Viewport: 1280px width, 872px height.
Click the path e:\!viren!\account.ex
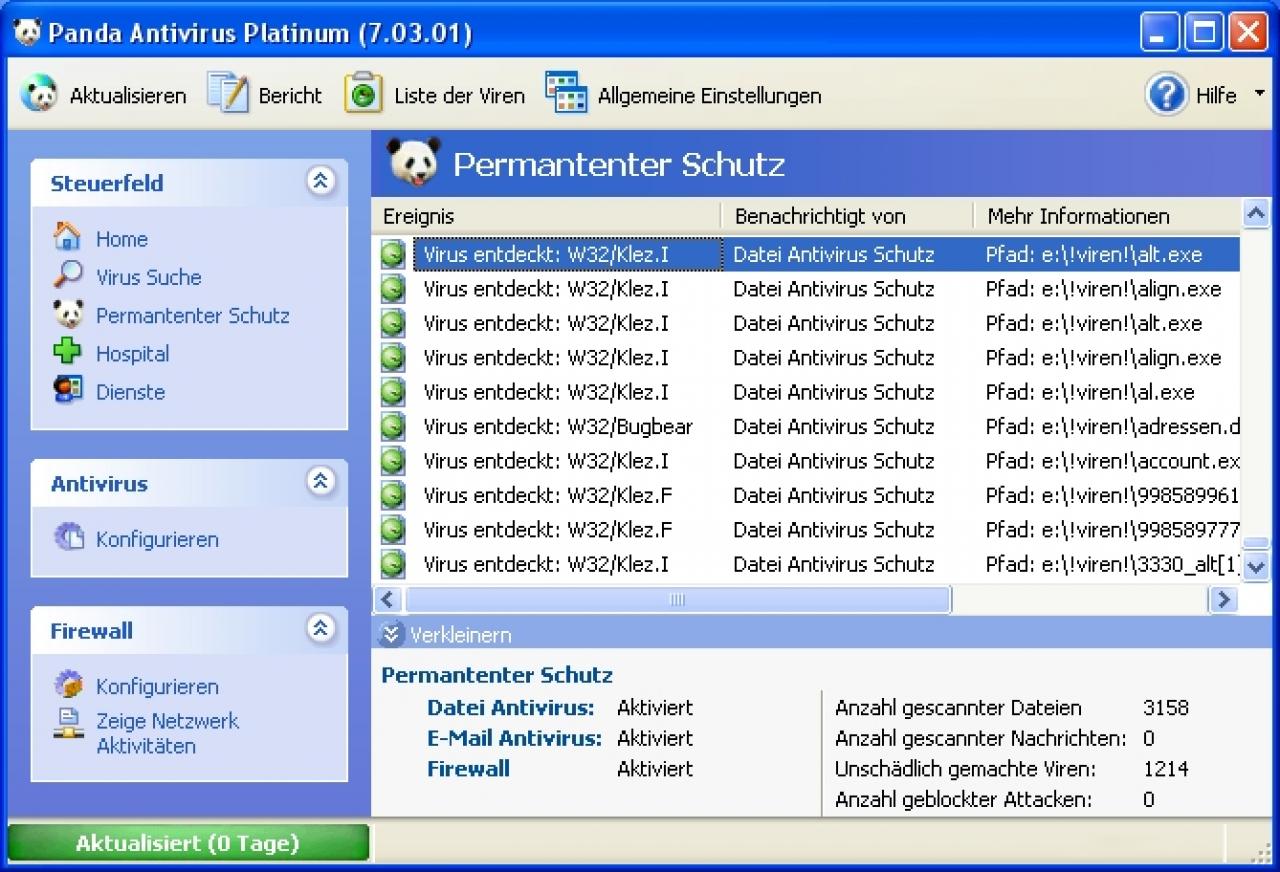point(1113,461)
